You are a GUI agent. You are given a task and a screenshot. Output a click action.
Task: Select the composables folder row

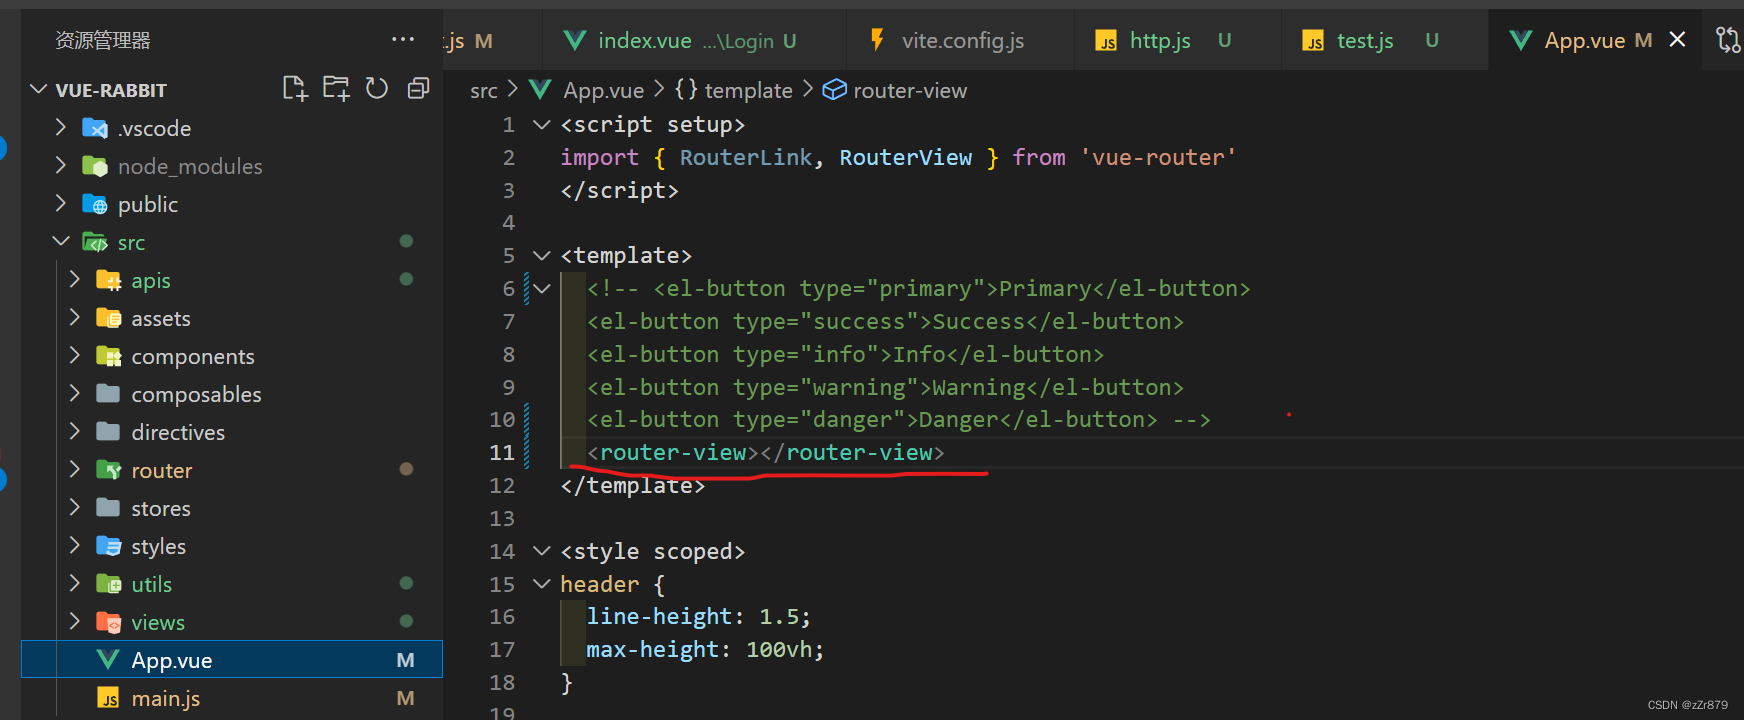coord(232,394)
